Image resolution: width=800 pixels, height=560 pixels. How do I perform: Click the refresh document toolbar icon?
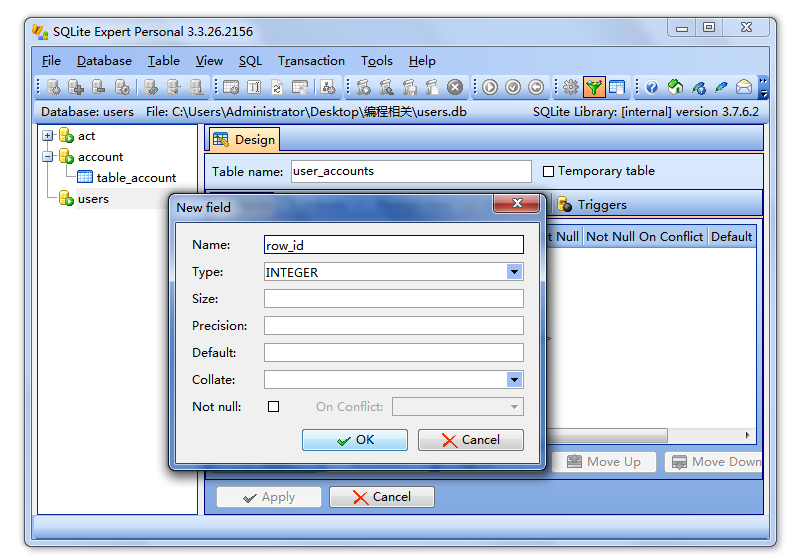[x=277, y=87]
